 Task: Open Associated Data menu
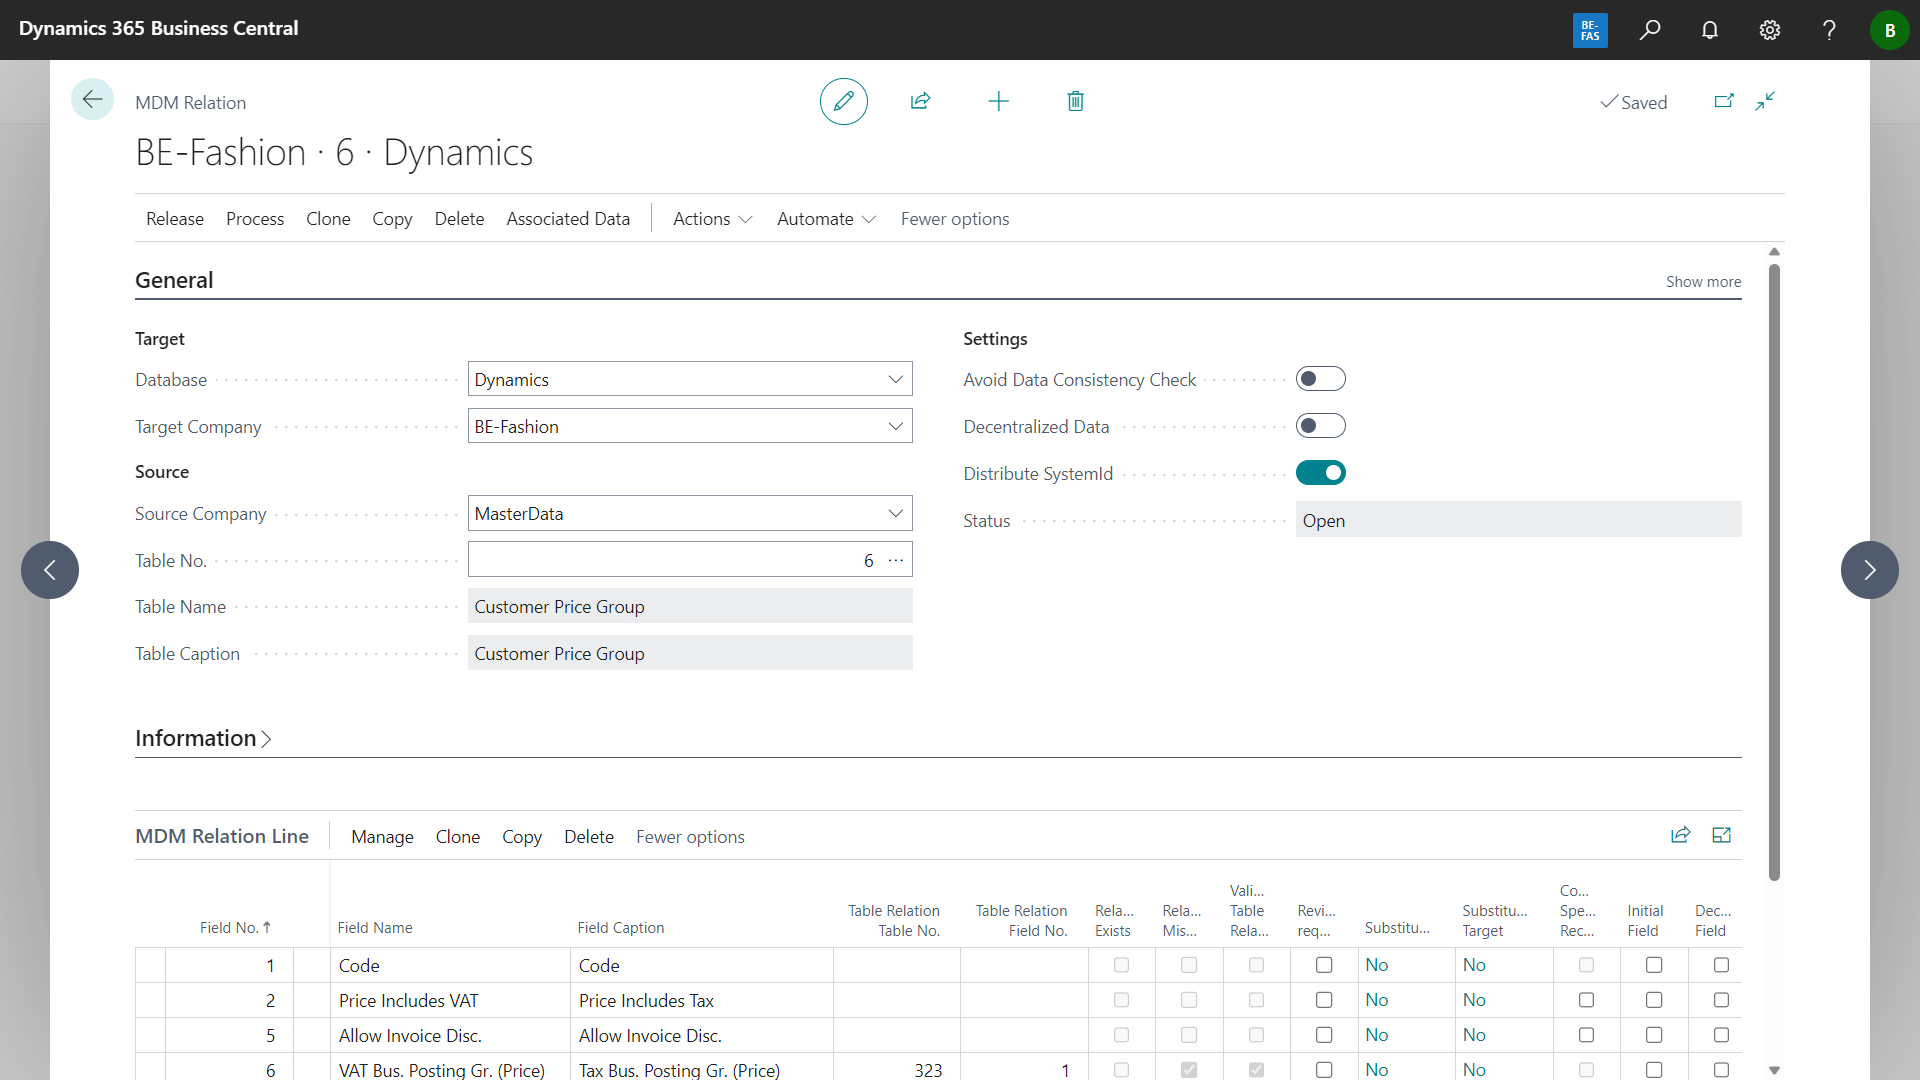pyautogui.click(x=568, y=219)
